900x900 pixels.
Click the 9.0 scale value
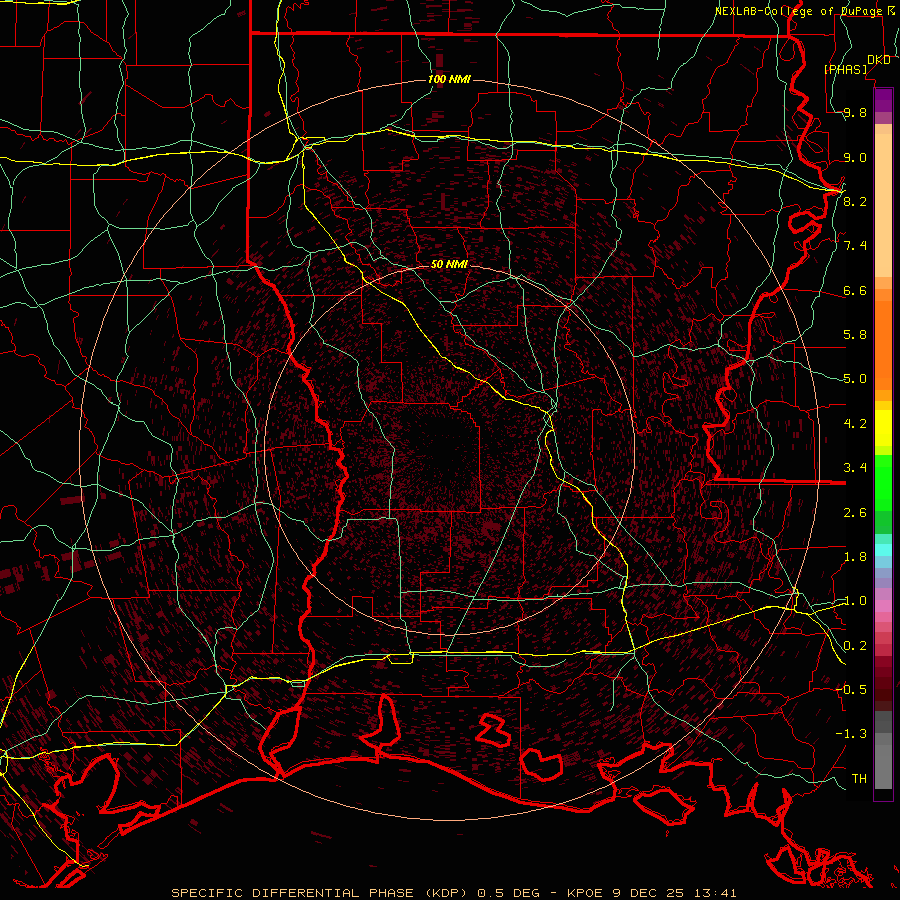(x=855, y=157)
